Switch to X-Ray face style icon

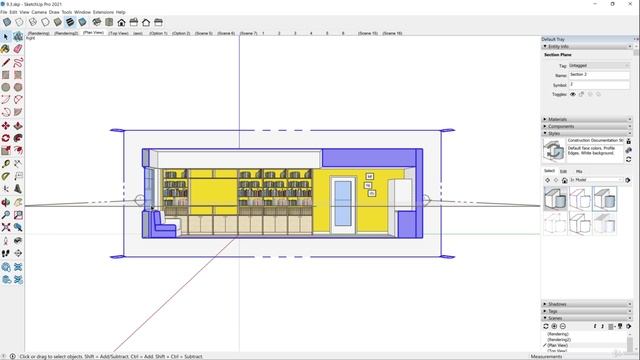pos(7,22)
